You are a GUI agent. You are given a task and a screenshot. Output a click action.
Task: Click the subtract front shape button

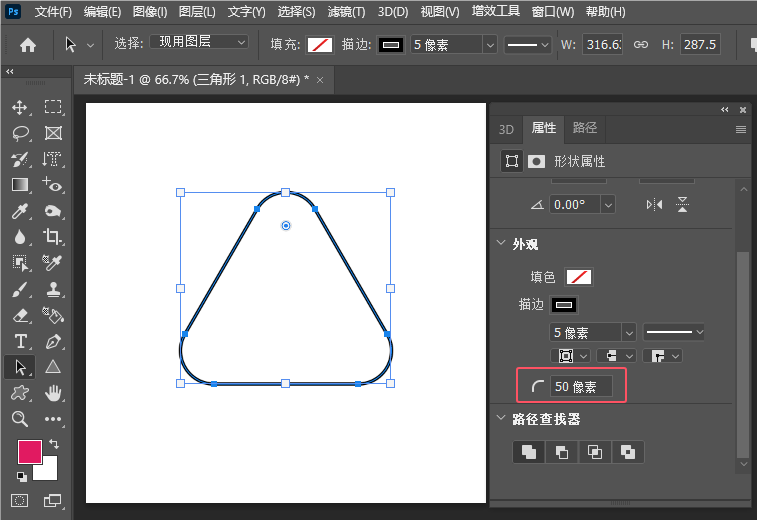pos(562,452)
